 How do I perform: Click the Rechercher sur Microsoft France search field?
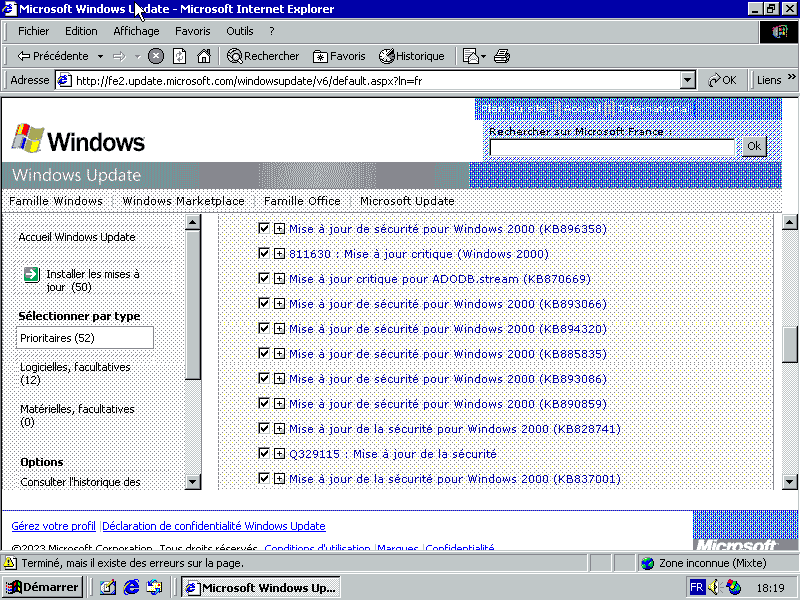612,147
